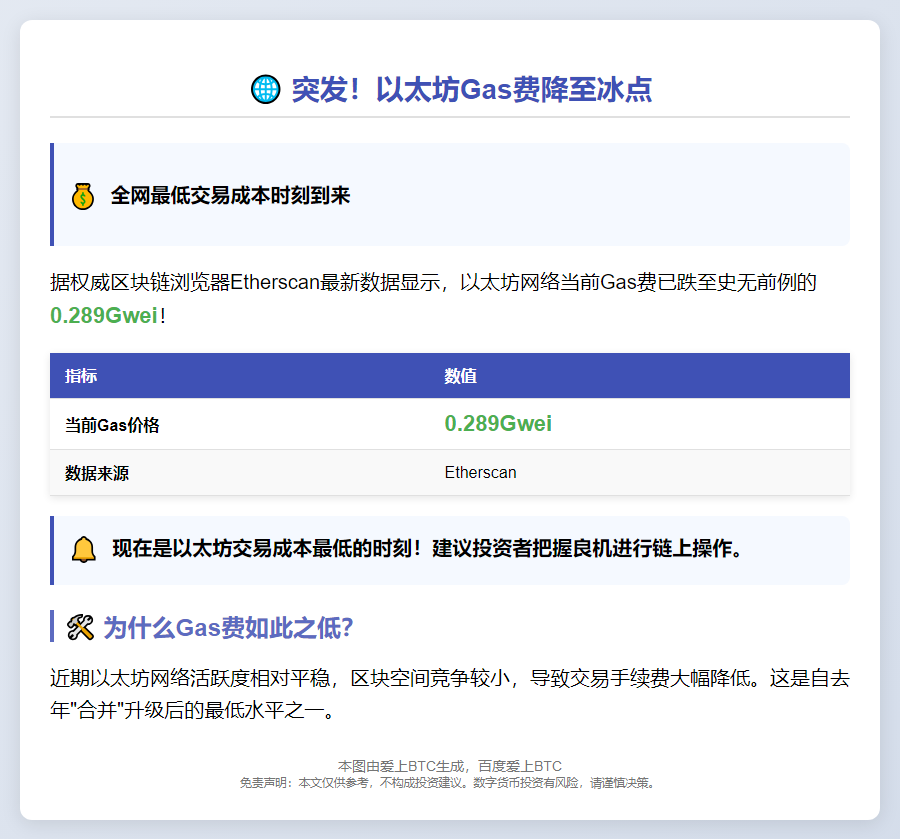The height and width of the screenshot is (839, 900).
Task: Click the advice text '现在是以太坊交易成本最低的时刻'
Action: (x=261, y=549)
